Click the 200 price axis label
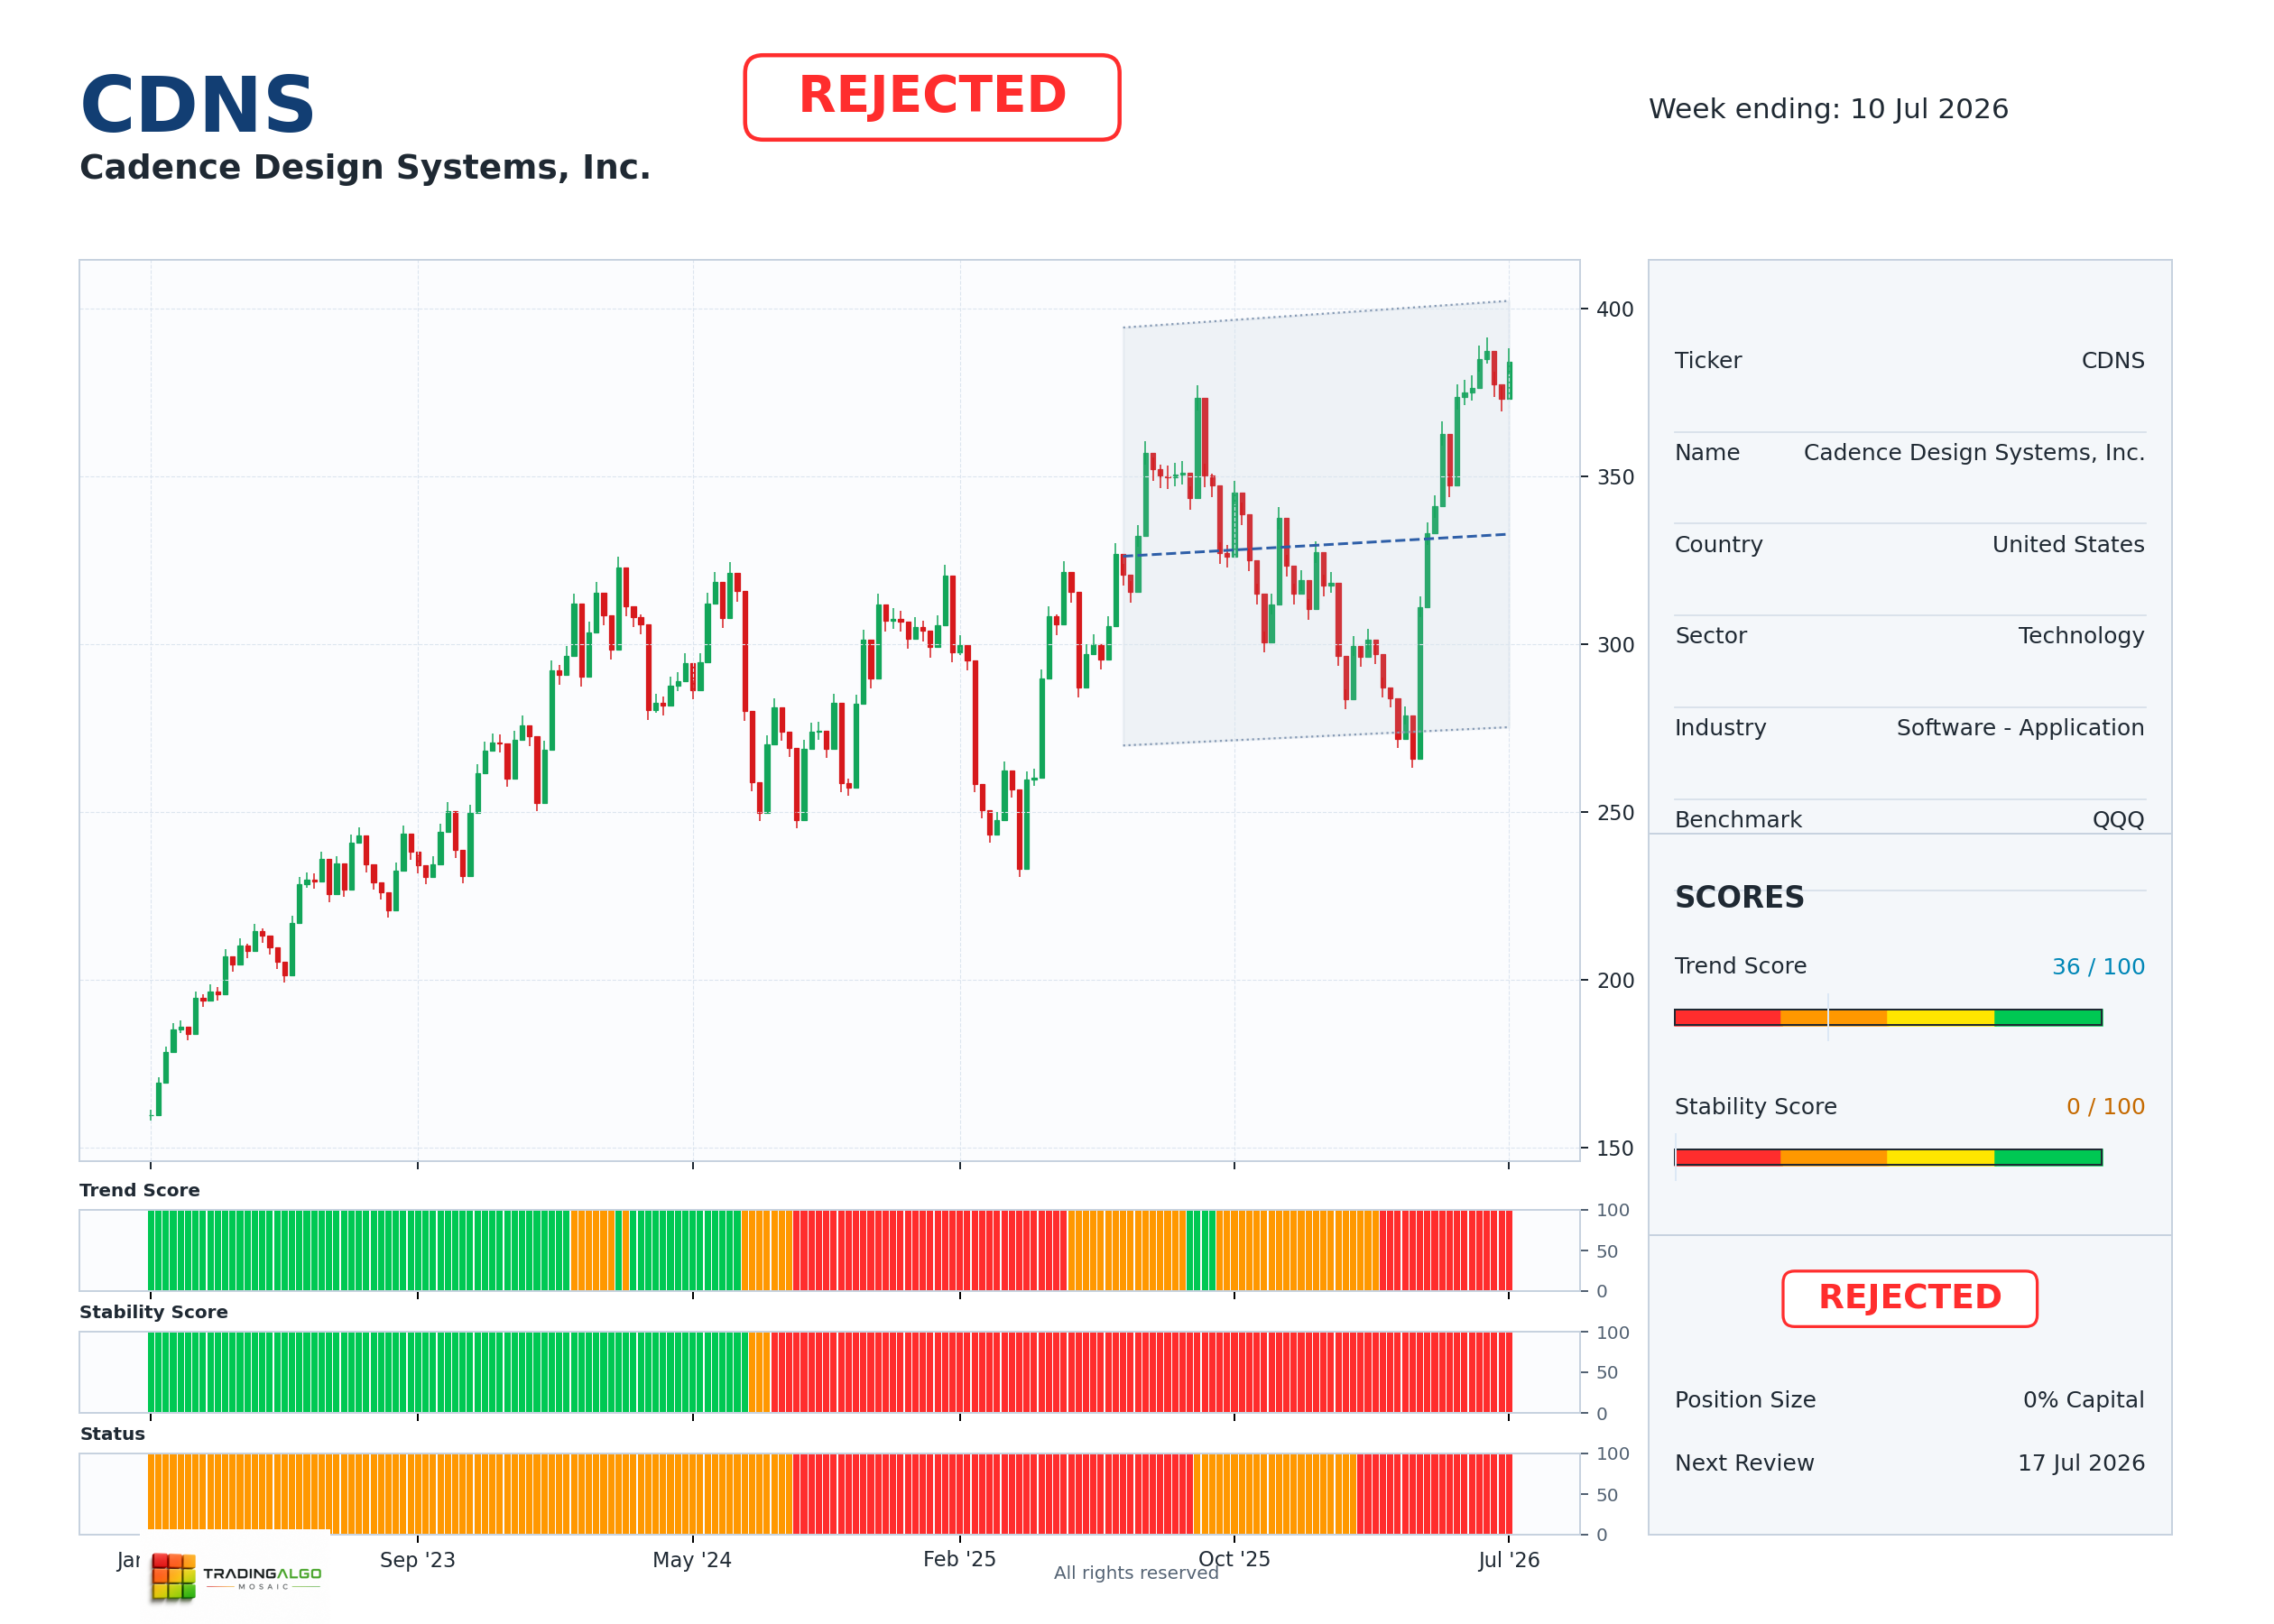Viewport: 2274px width, 1624px height. (1615, 981)
